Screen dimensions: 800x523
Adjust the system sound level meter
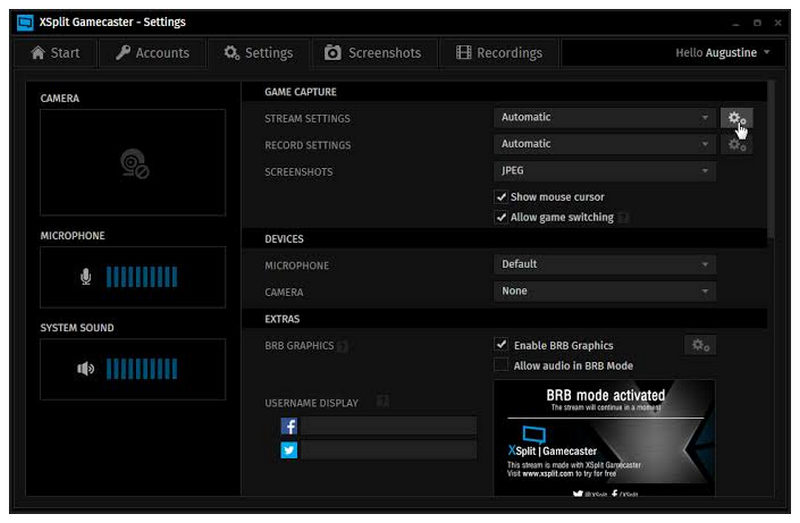[142, 368]
